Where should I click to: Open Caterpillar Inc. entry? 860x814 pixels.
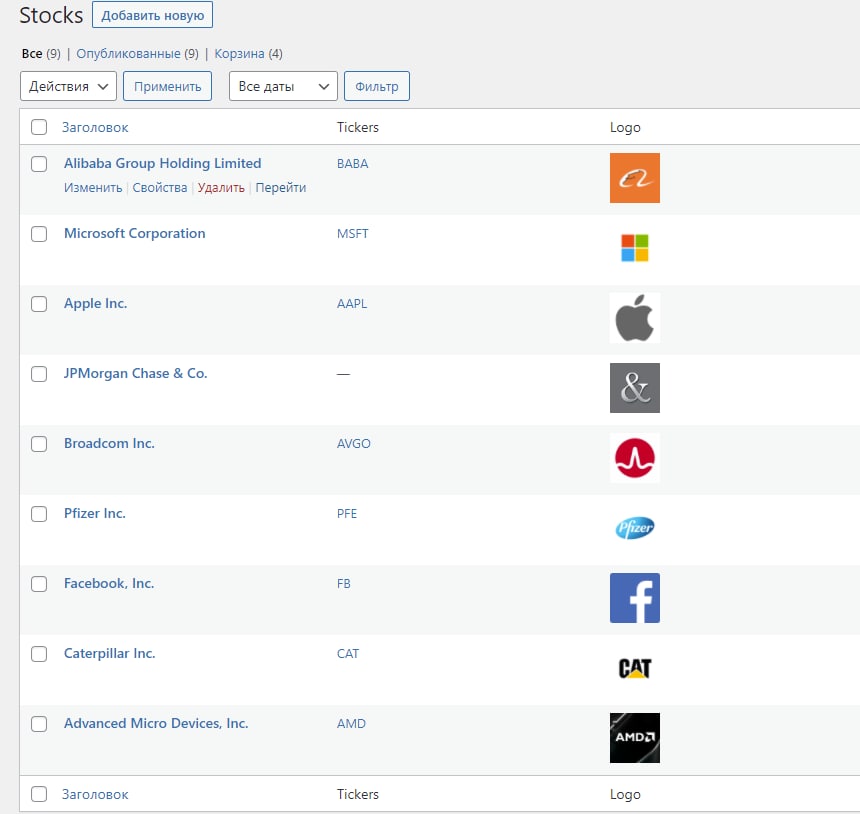coord(110,653)
